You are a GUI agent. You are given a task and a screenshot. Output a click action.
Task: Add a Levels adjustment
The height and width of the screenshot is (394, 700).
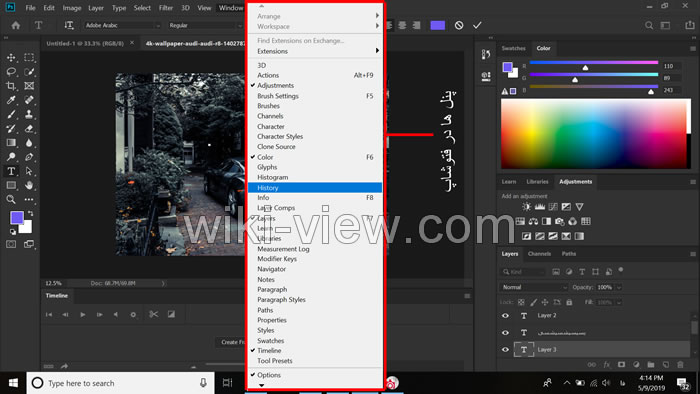[540, 207]
